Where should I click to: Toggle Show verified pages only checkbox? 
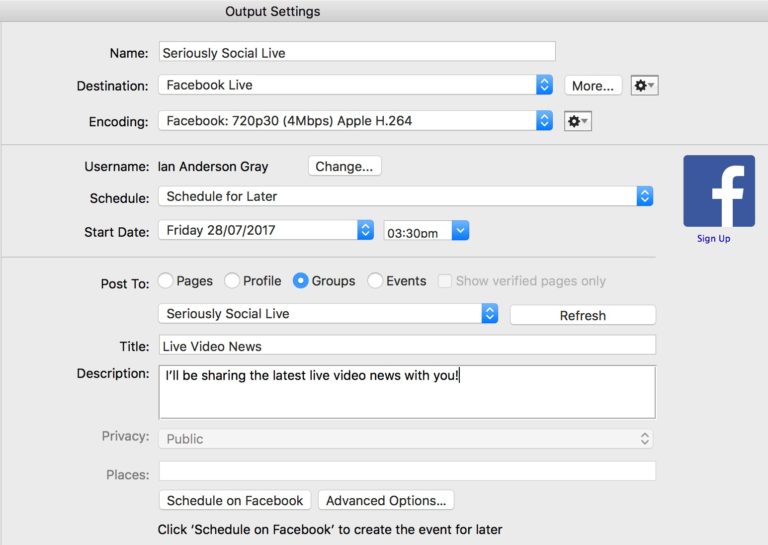coord(444,281)
